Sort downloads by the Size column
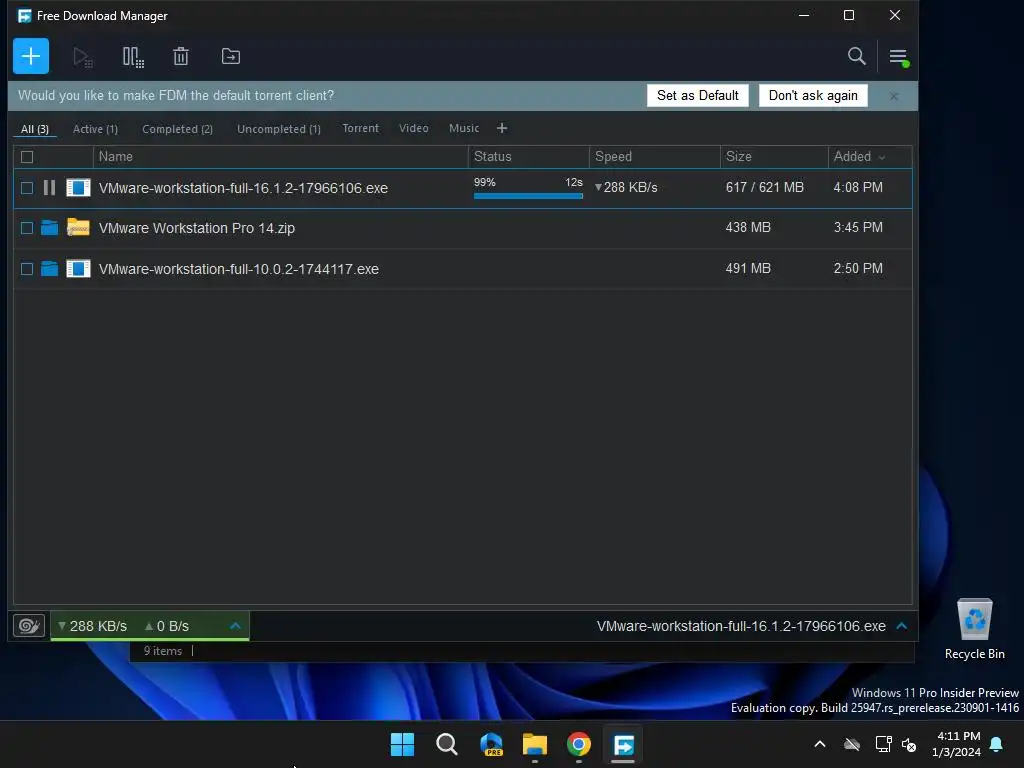 click(x=775, y=157)
